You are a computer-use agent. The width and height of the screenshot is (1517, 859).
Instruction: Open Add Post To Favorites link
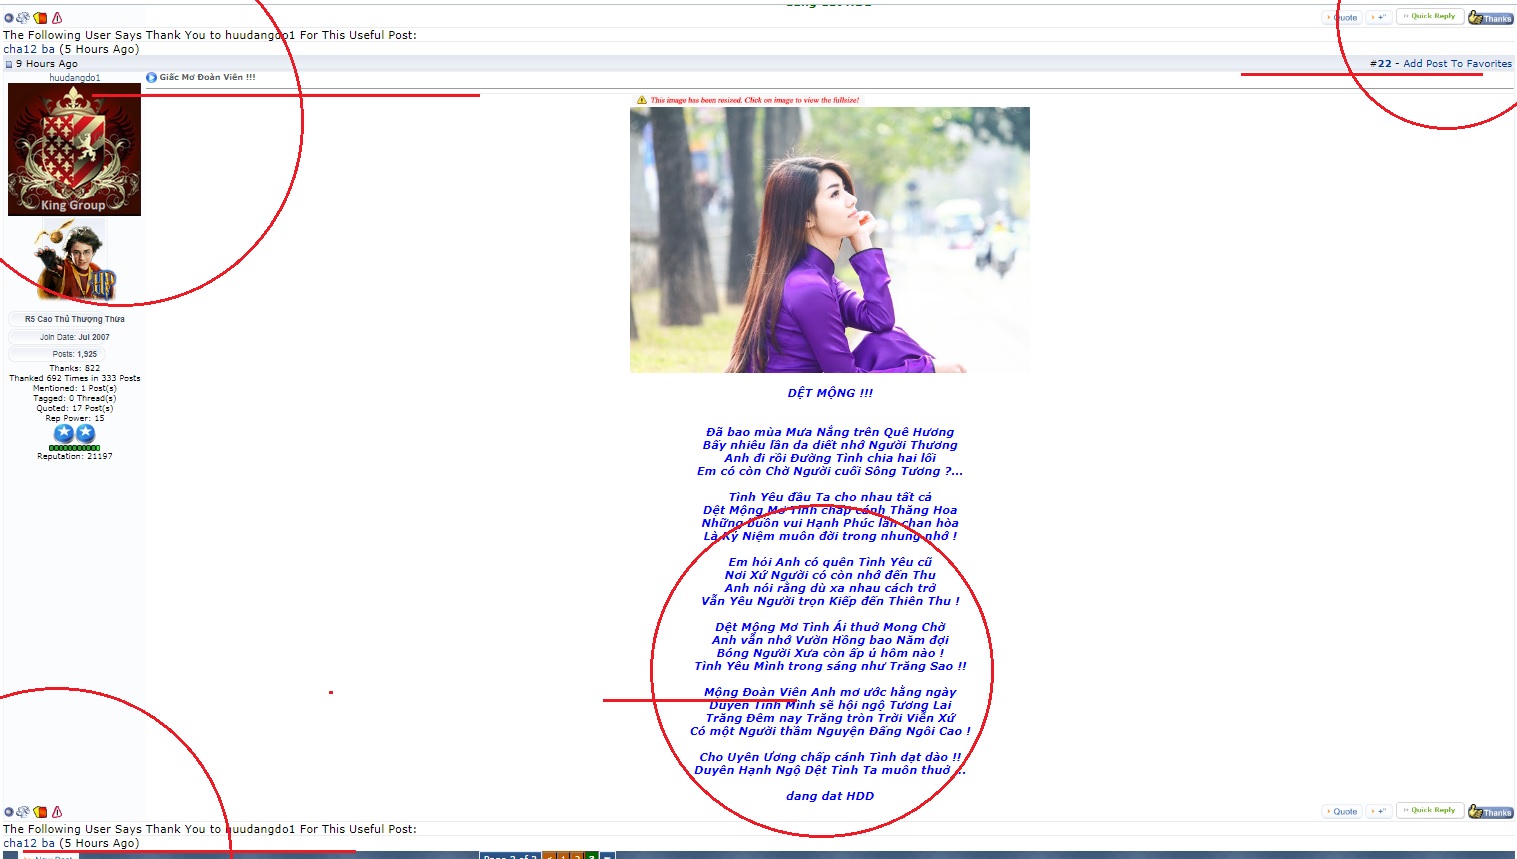(x=1457, y=63)
